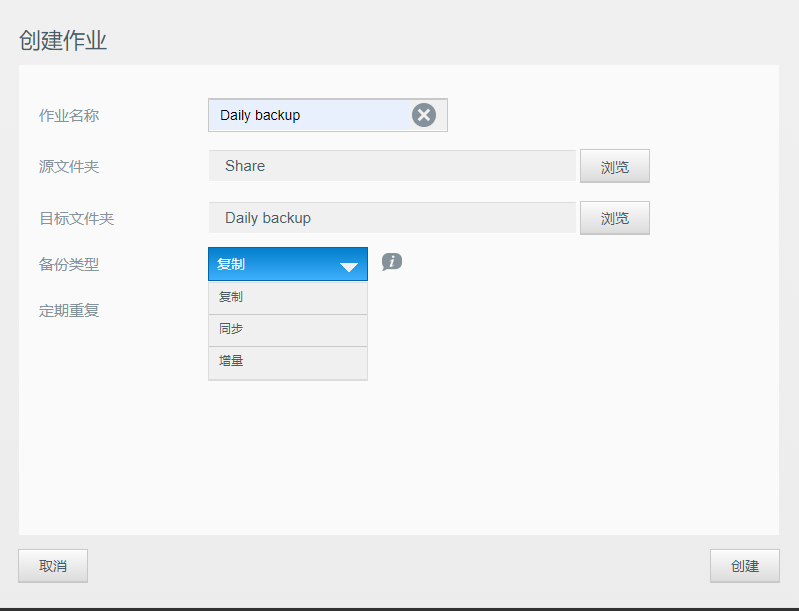799x611 pixels.
Task: Click the 定期重复 label
Action: tap(69, 310)
